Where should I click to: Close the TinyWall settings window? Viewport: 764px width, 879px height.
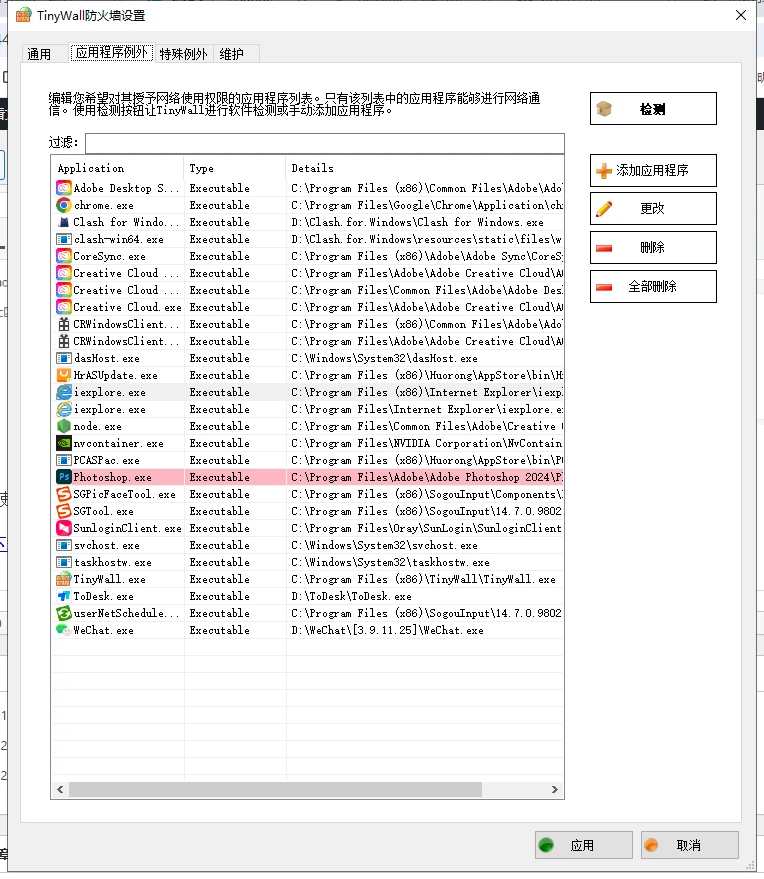(741, 15)
